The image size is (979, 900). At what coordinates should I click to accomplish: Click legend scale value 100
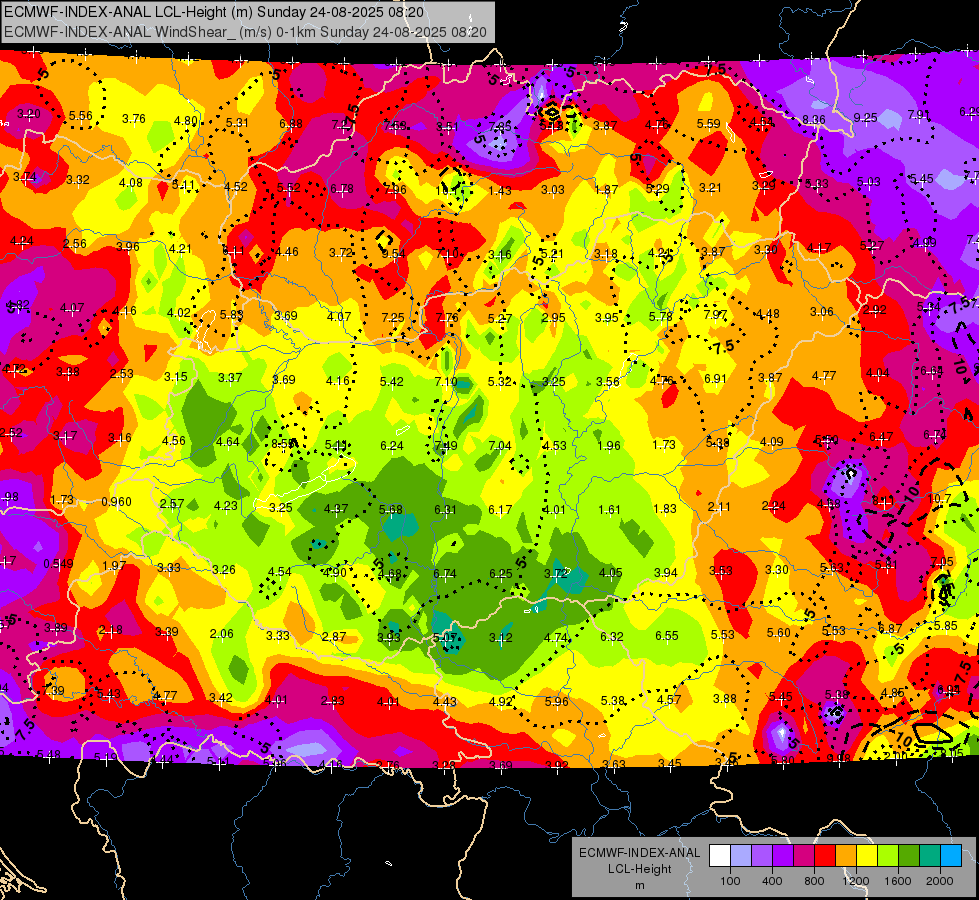point(730,881)
